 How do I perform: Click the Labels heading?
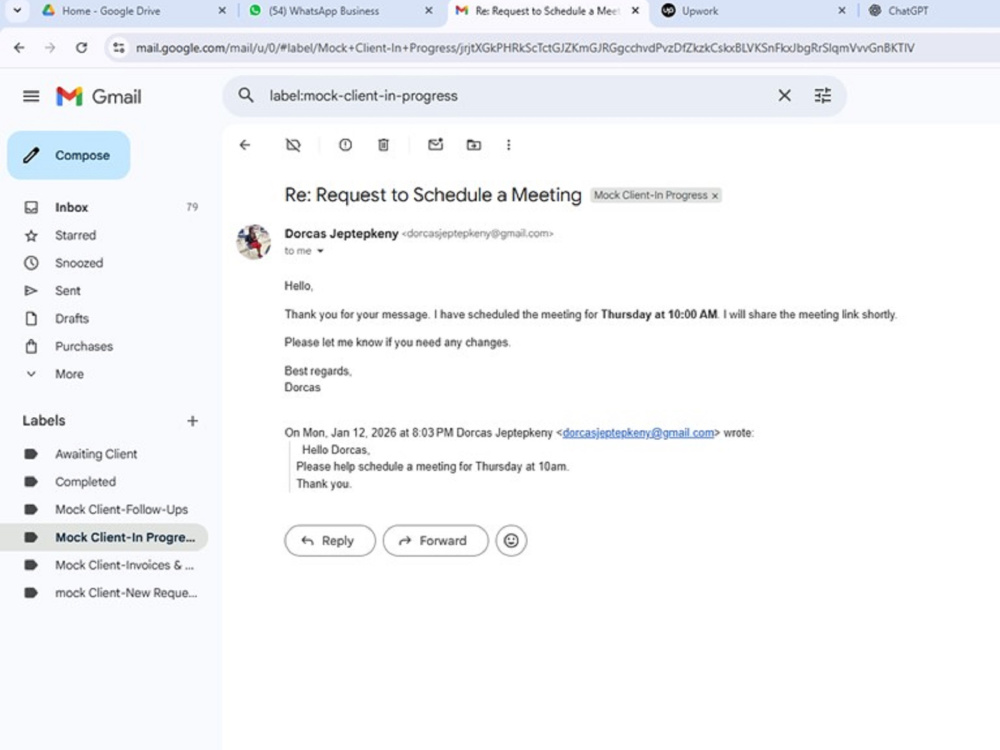click(x=44, y=421)
